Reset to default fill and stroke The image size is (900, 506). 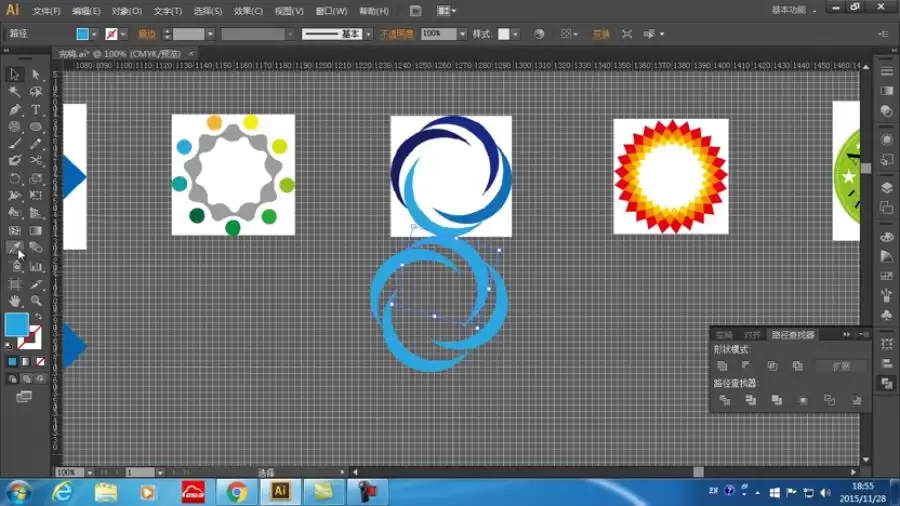(x=8, y=345)
